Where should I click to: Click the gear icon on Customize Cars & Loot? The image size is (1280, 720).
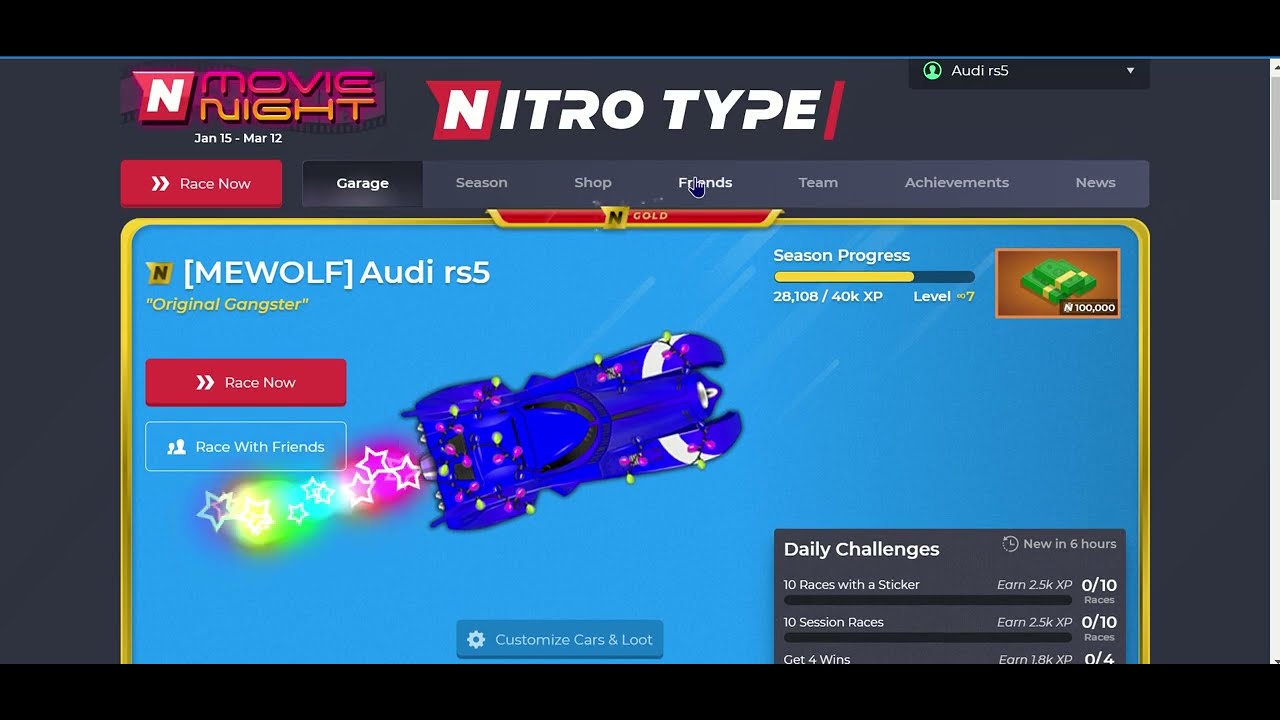pos(476,640)
